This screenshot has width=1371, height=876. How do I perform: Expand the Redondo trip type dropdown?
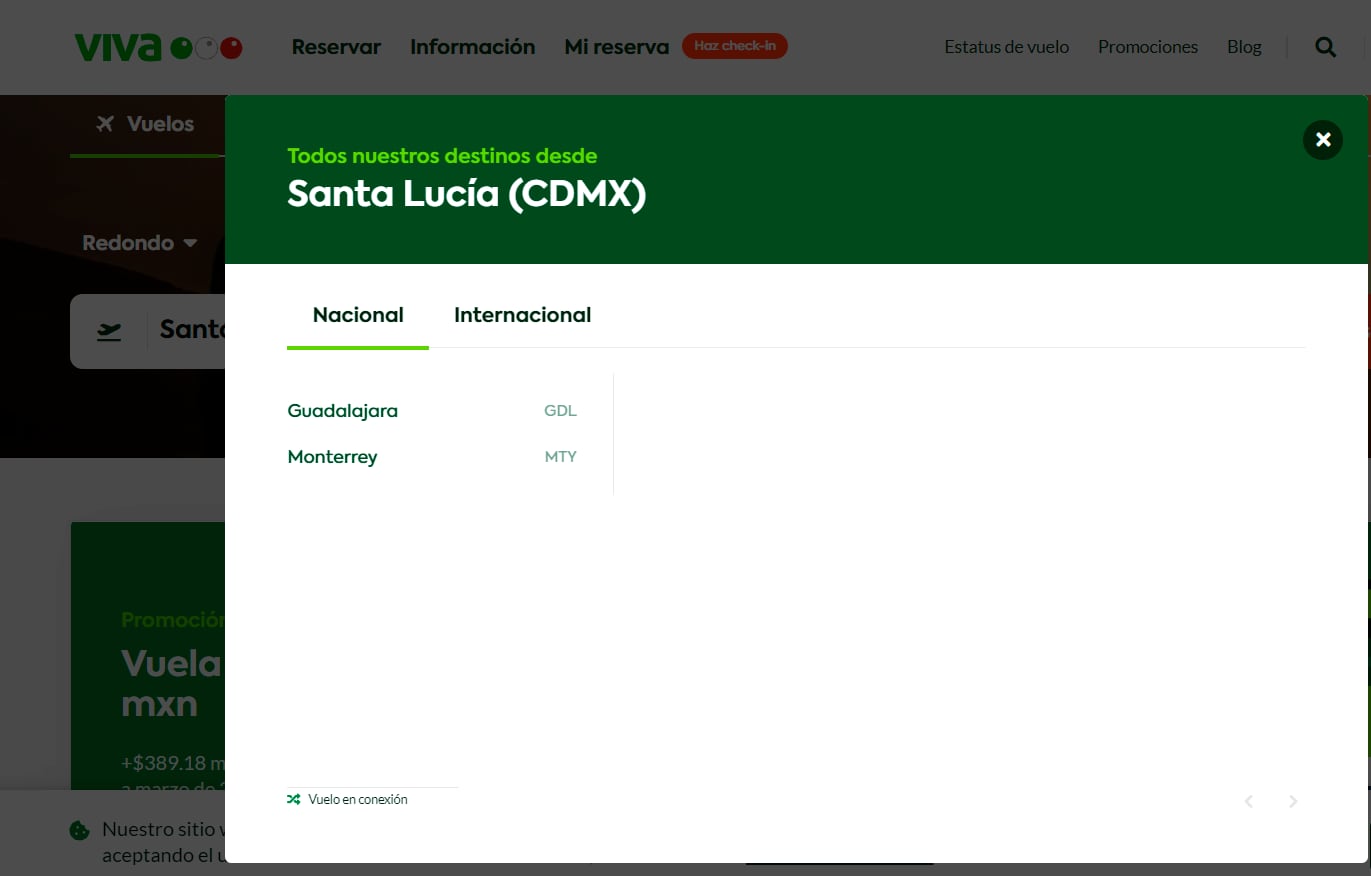click(x=139, y=243)
